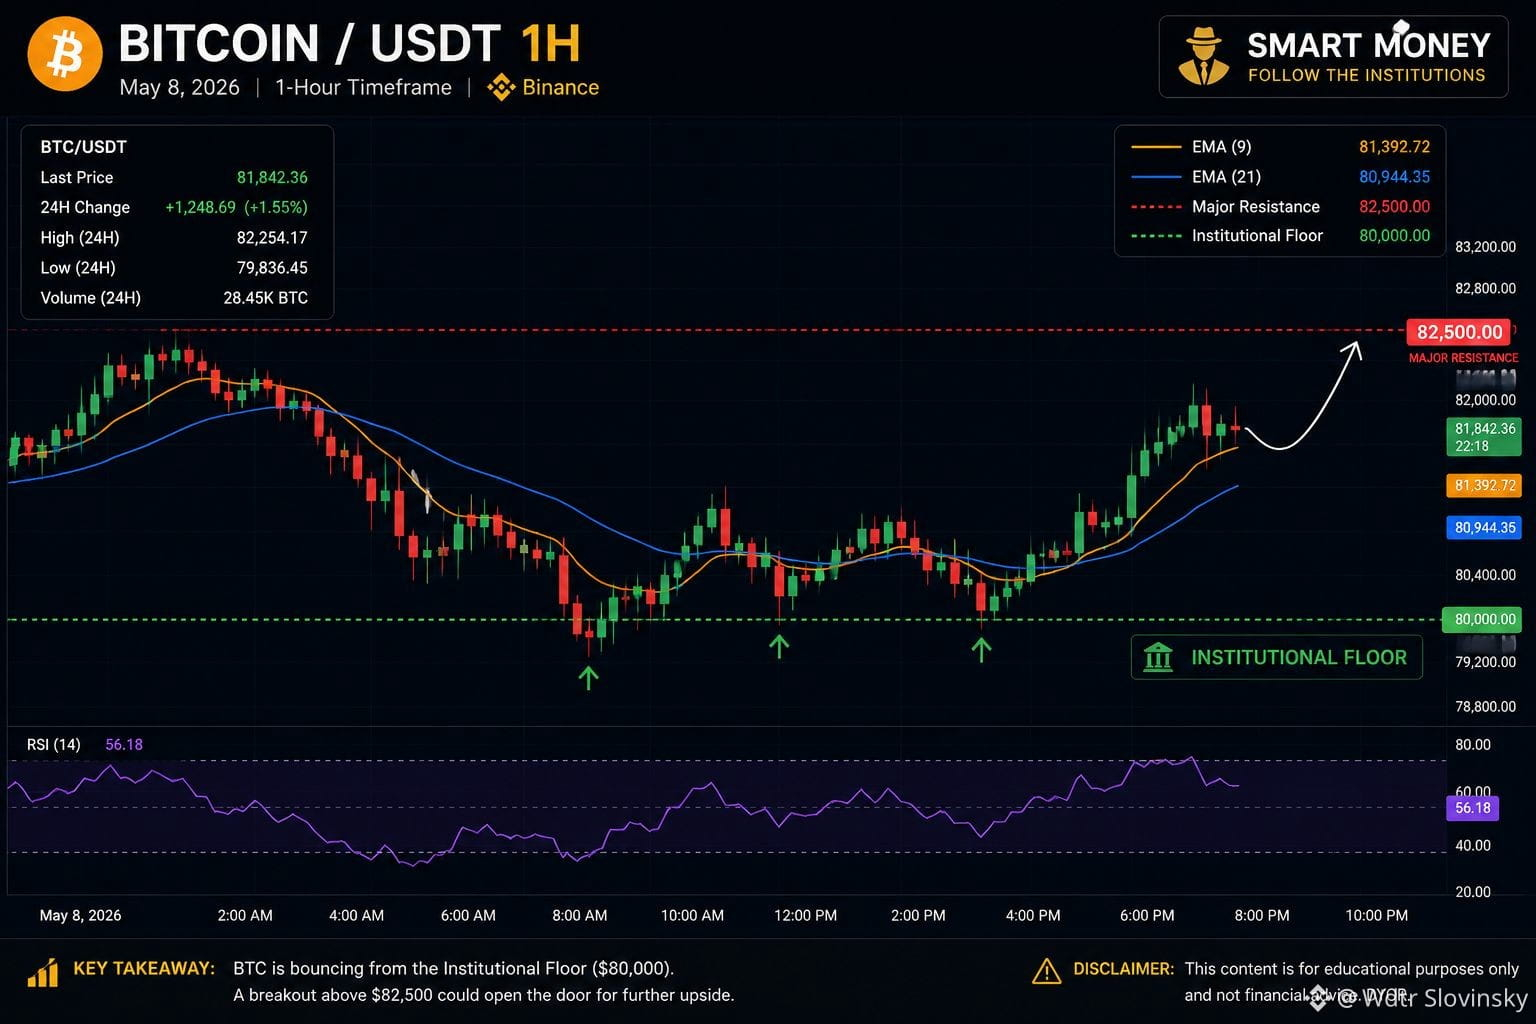Screen dimensions: 1536x1024
Task: Click the 2:00 AM time axis label
Action: [x=245, y=916]
